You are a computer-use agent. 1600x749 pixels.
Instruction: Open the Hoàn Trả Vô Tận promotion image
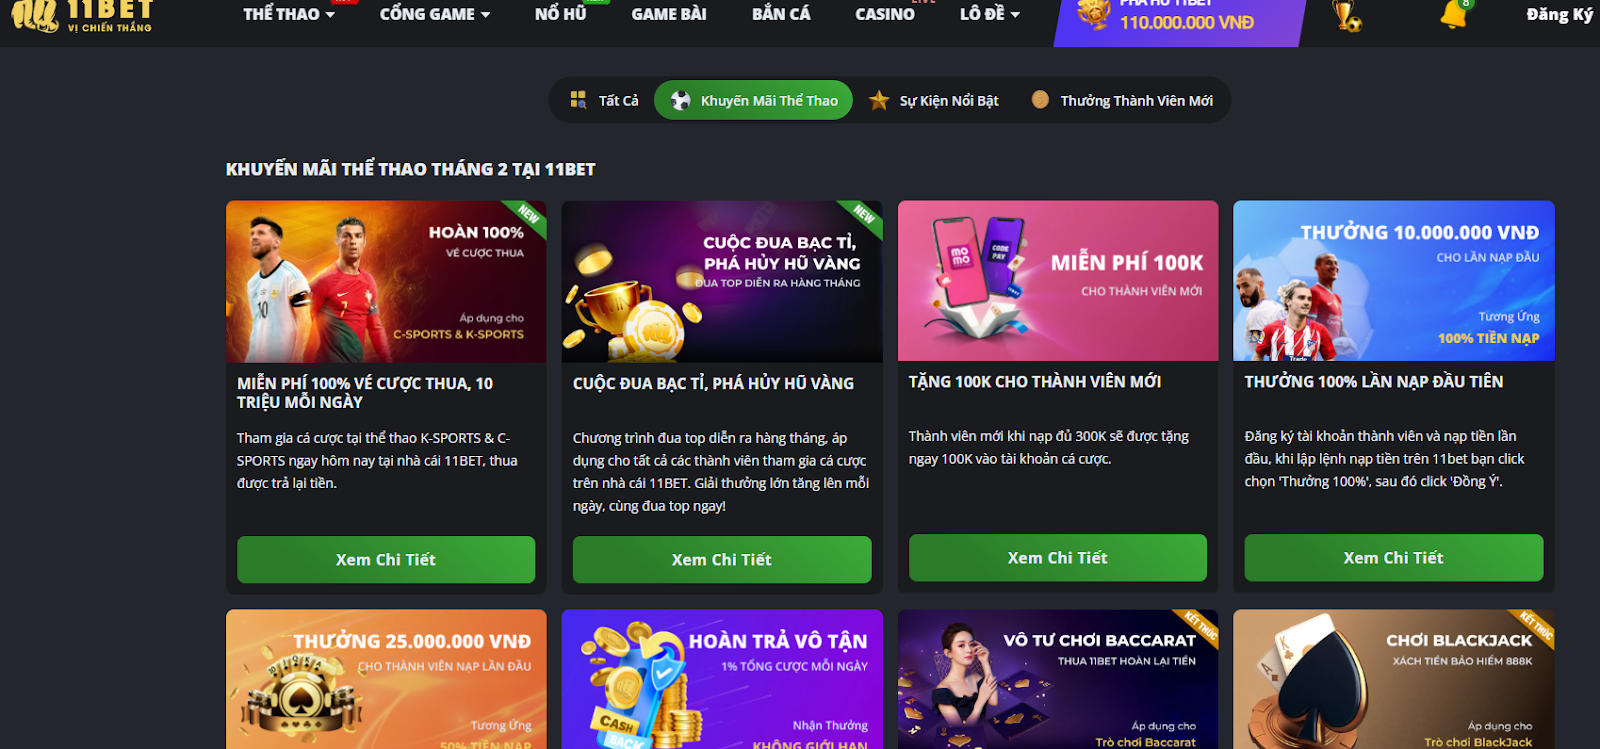722,680
